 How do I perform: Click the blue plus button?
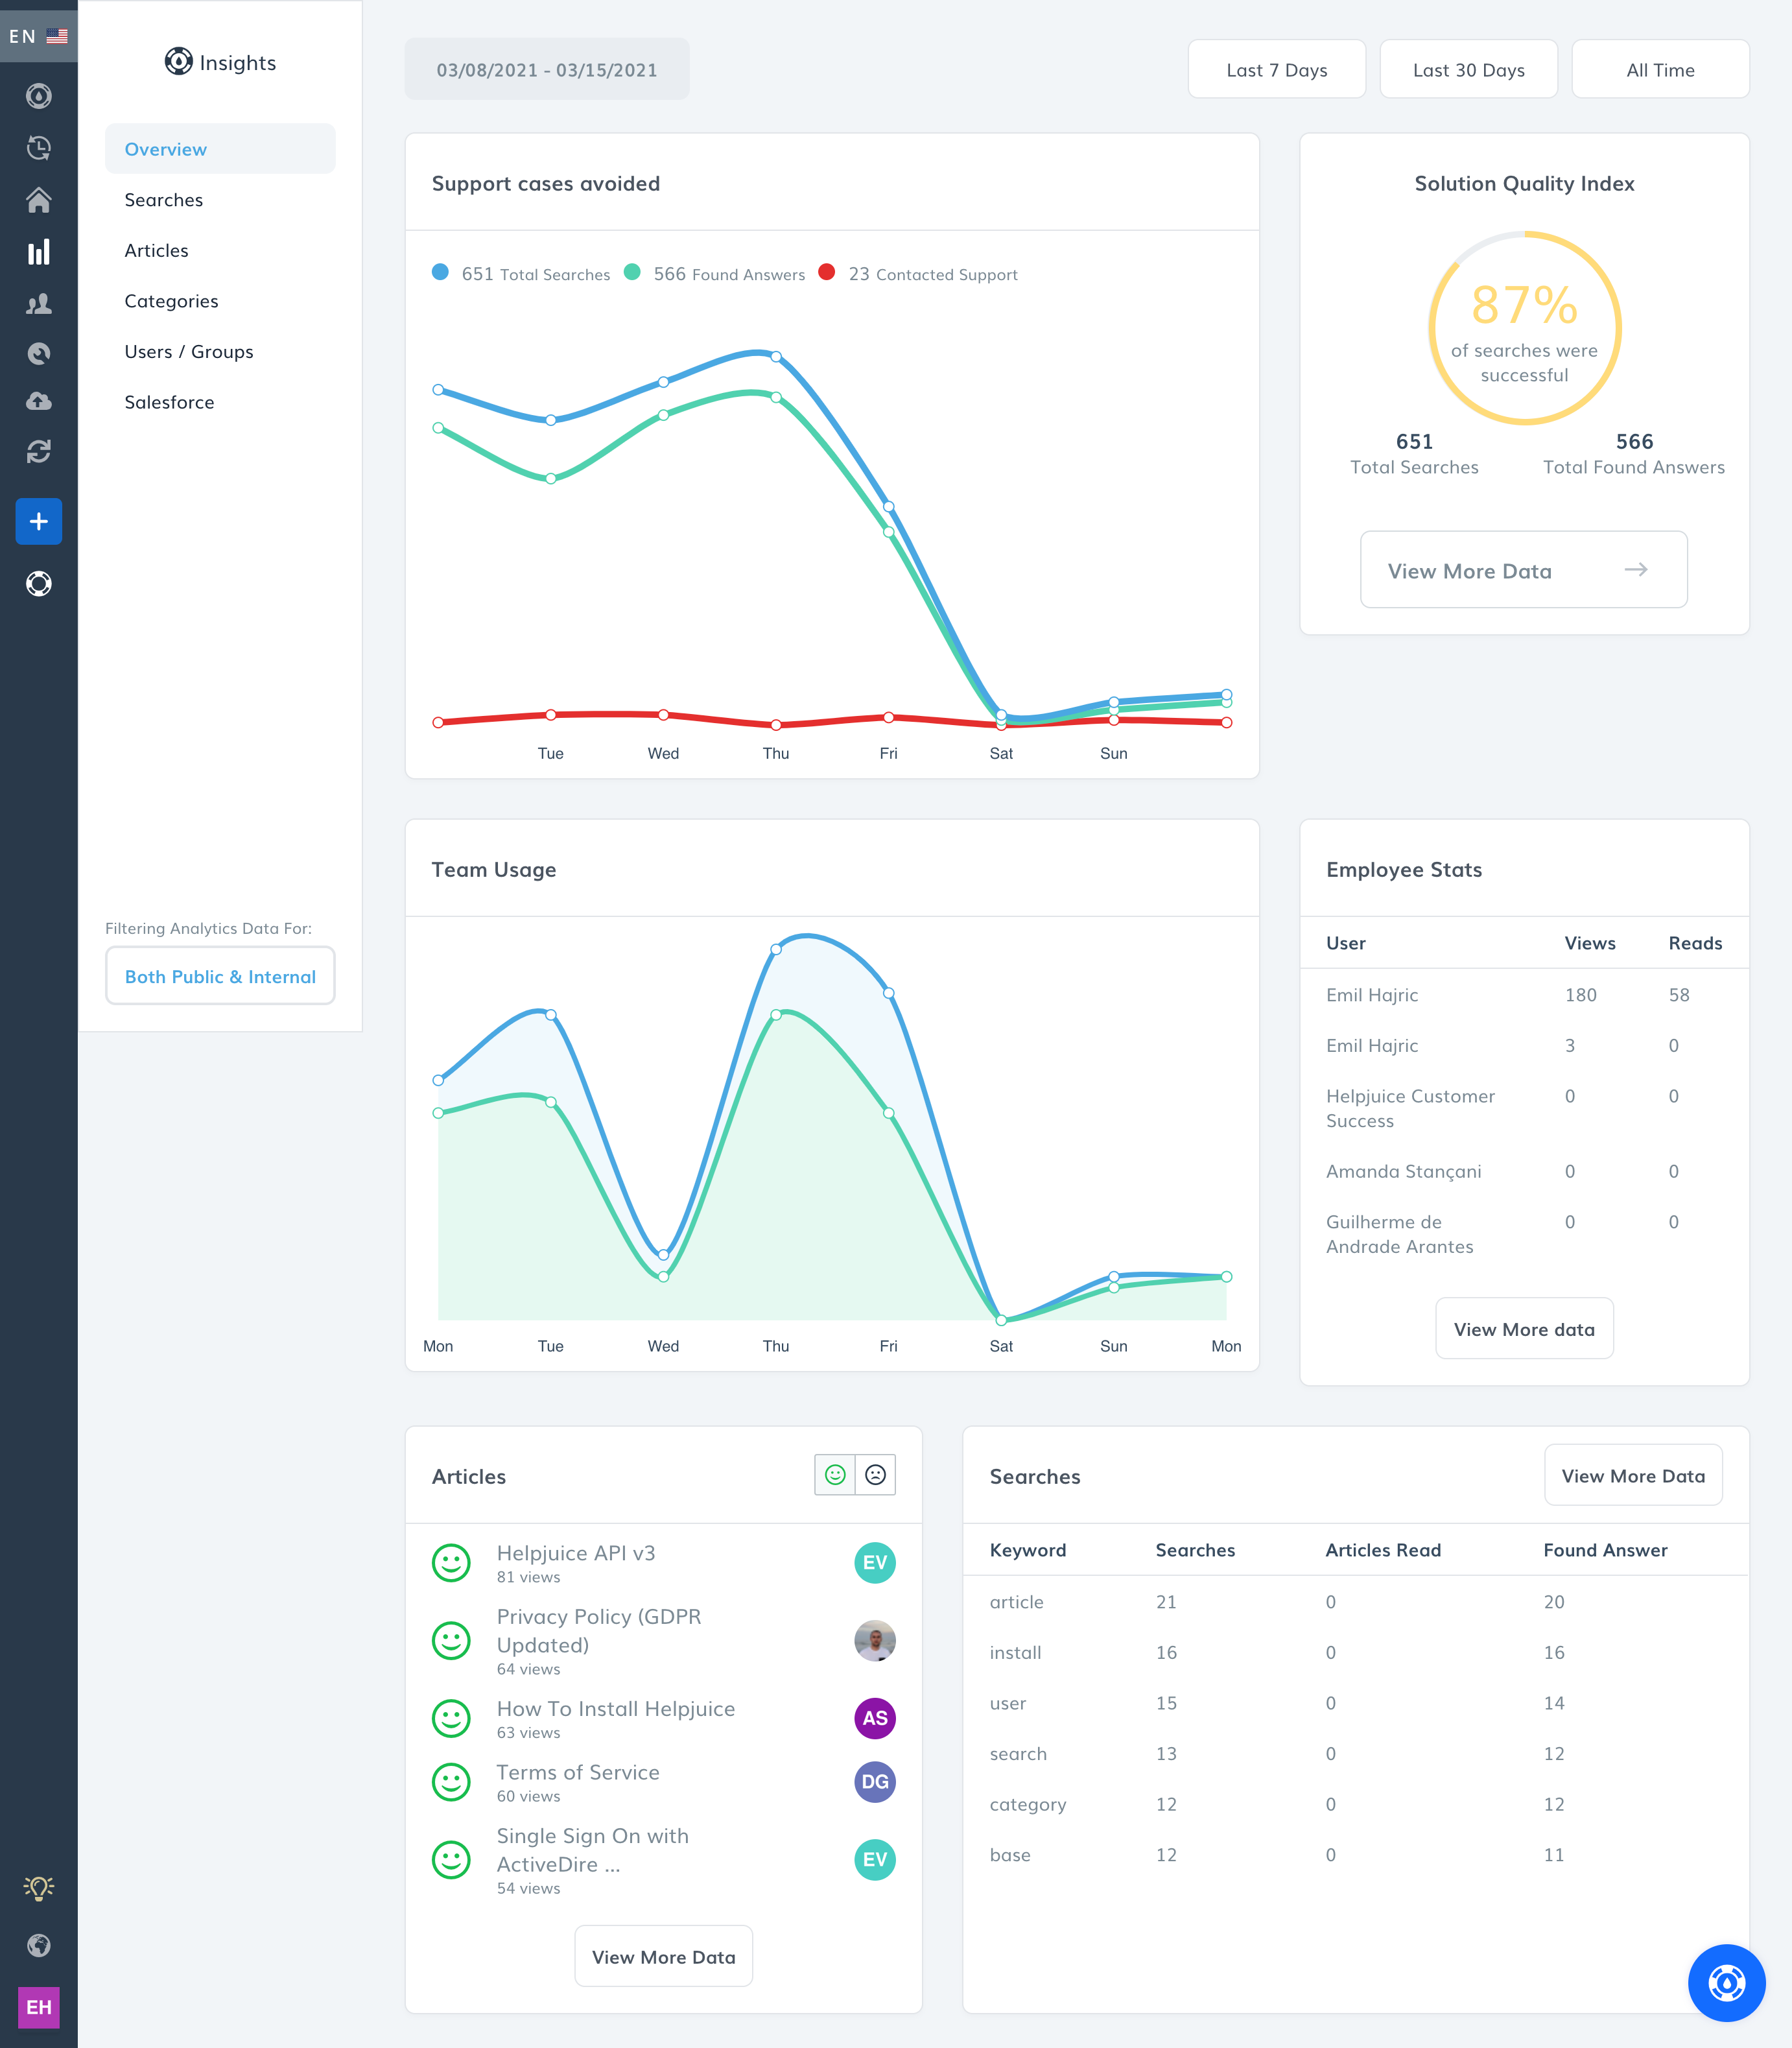[38, 522]
